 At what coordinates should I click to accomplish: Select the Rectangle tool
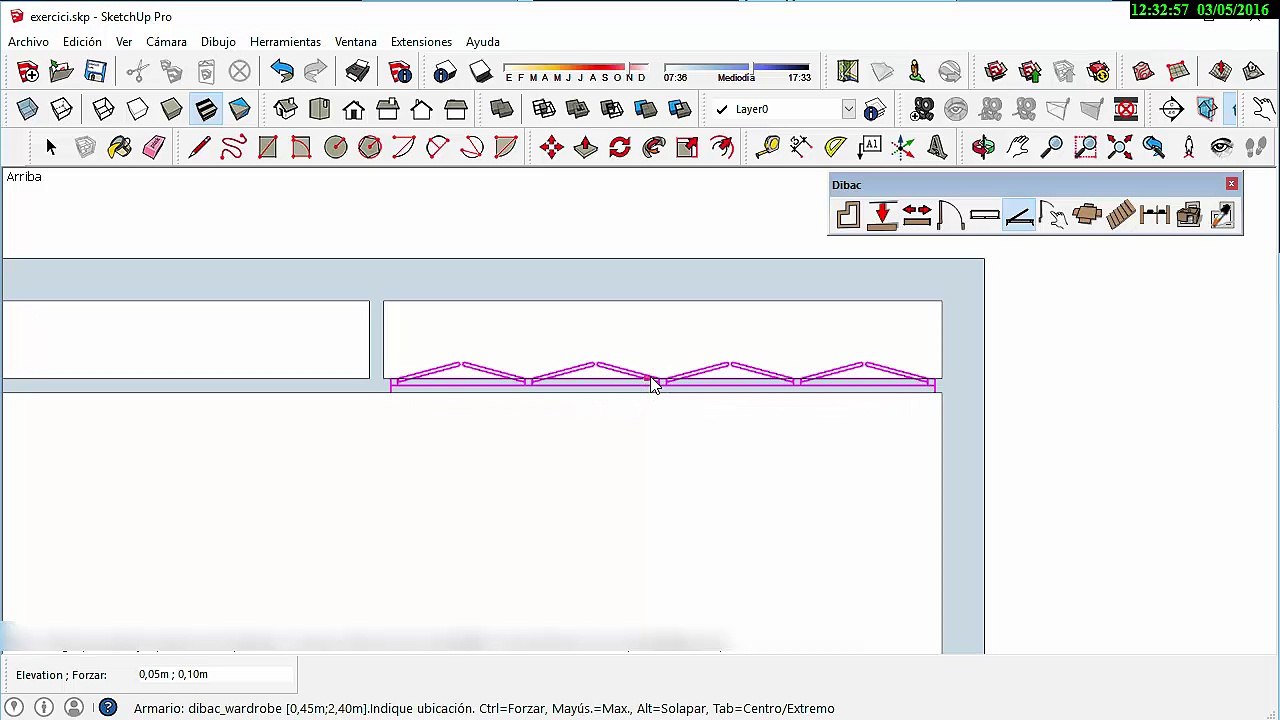click(x=267, y=148)
